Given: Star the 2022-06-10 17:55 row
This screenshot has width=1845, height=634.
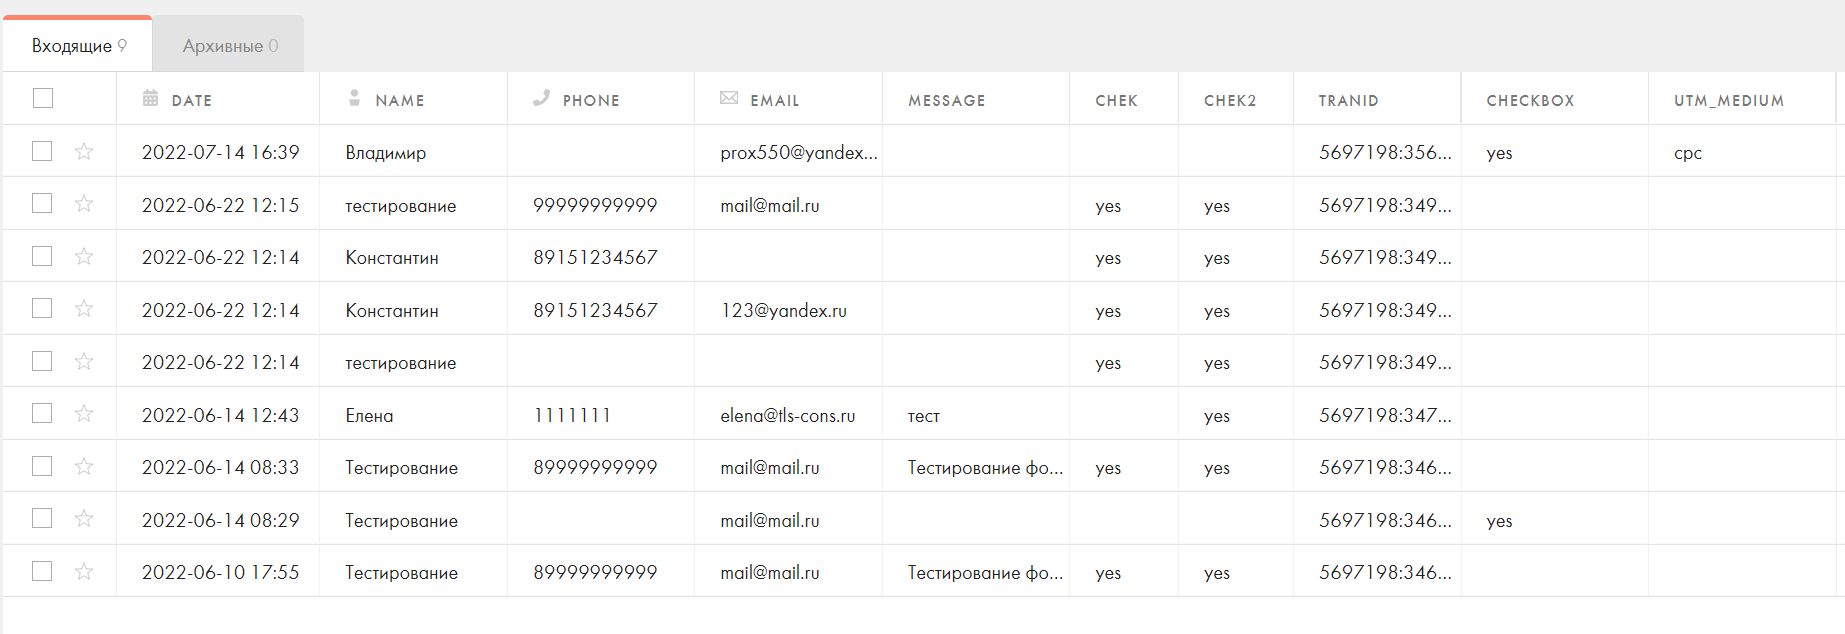Looking at the screenshot, I should 84,571.
